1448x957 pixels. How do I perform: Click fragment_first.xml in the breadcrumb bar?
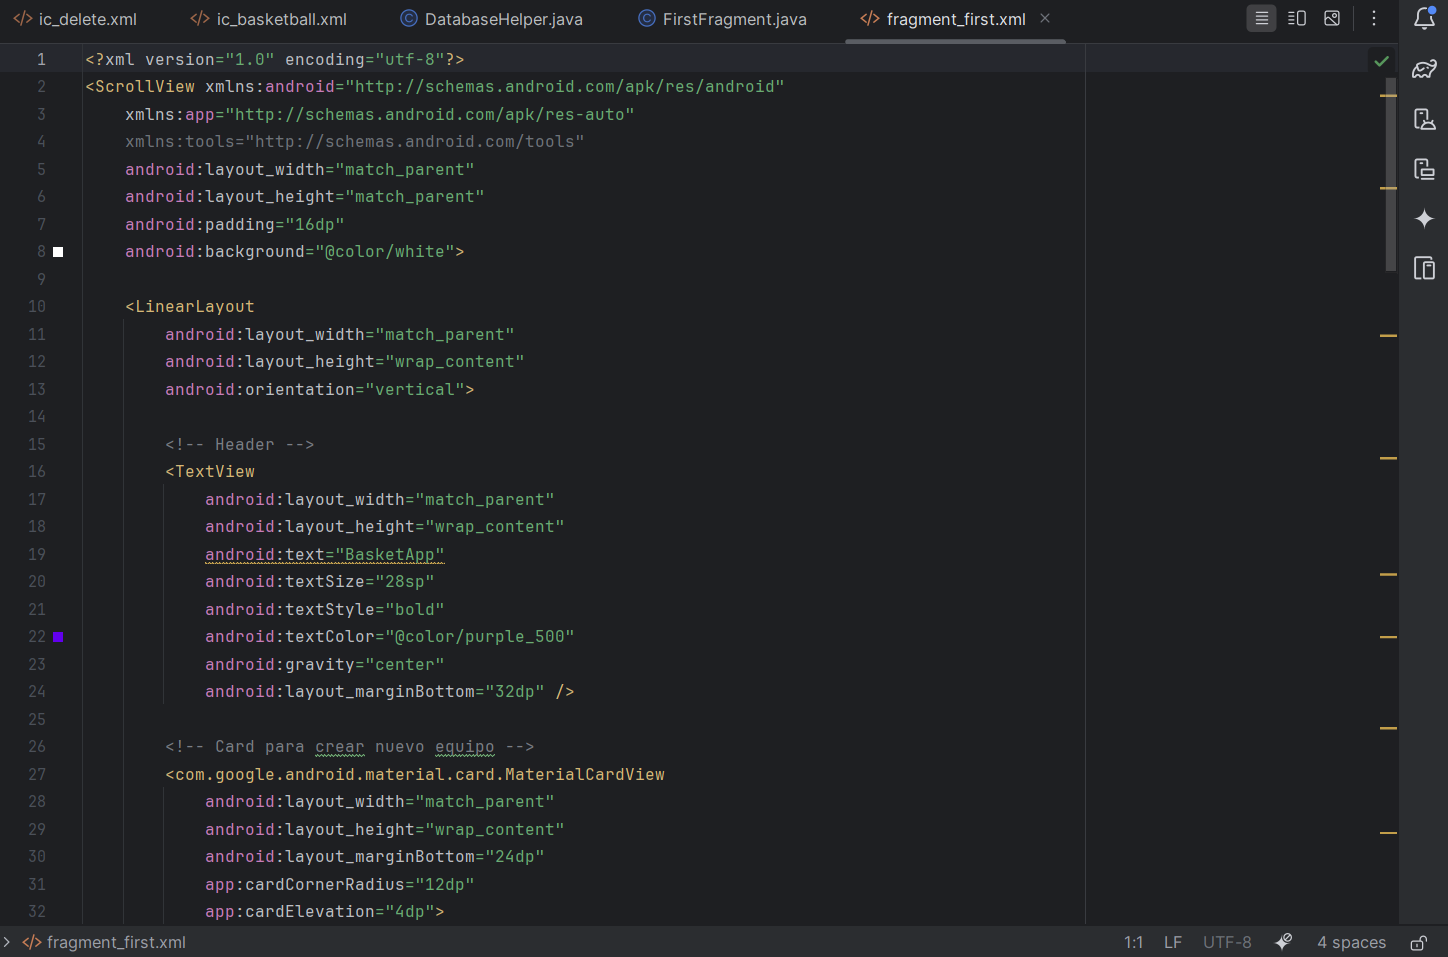[x=115, y=942]
